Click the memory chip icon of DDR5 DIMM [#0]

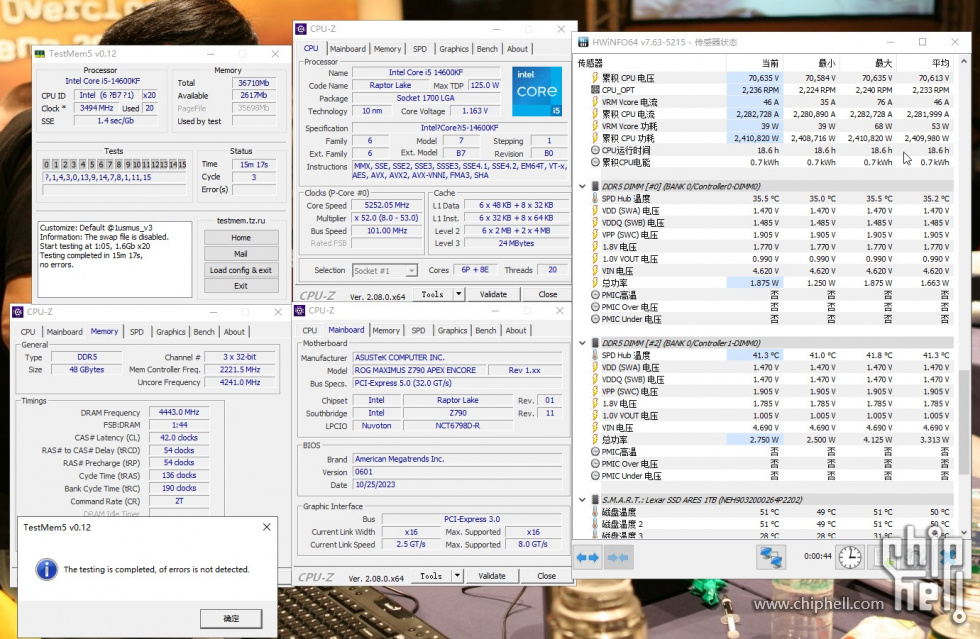pos(595,186)
